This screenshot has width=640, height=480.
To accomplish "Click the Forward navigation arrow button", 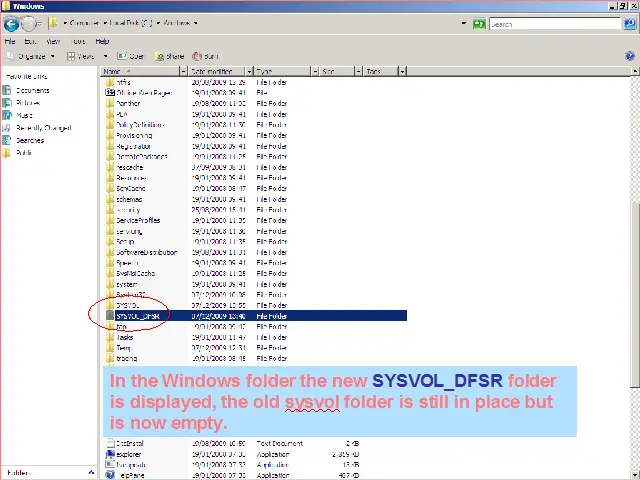I will point(30,23).
